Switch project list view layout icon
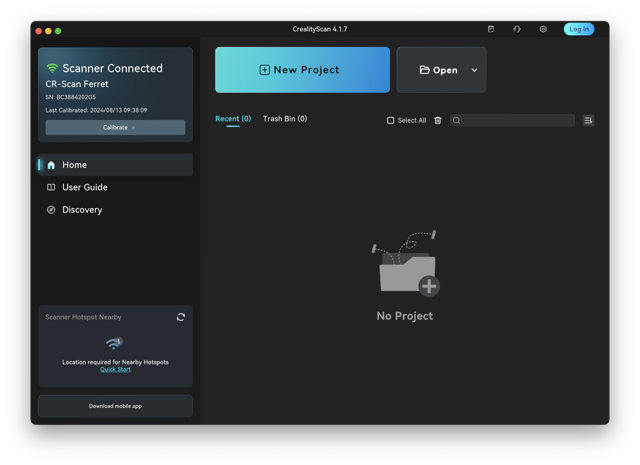 click(x=588, y=120)
